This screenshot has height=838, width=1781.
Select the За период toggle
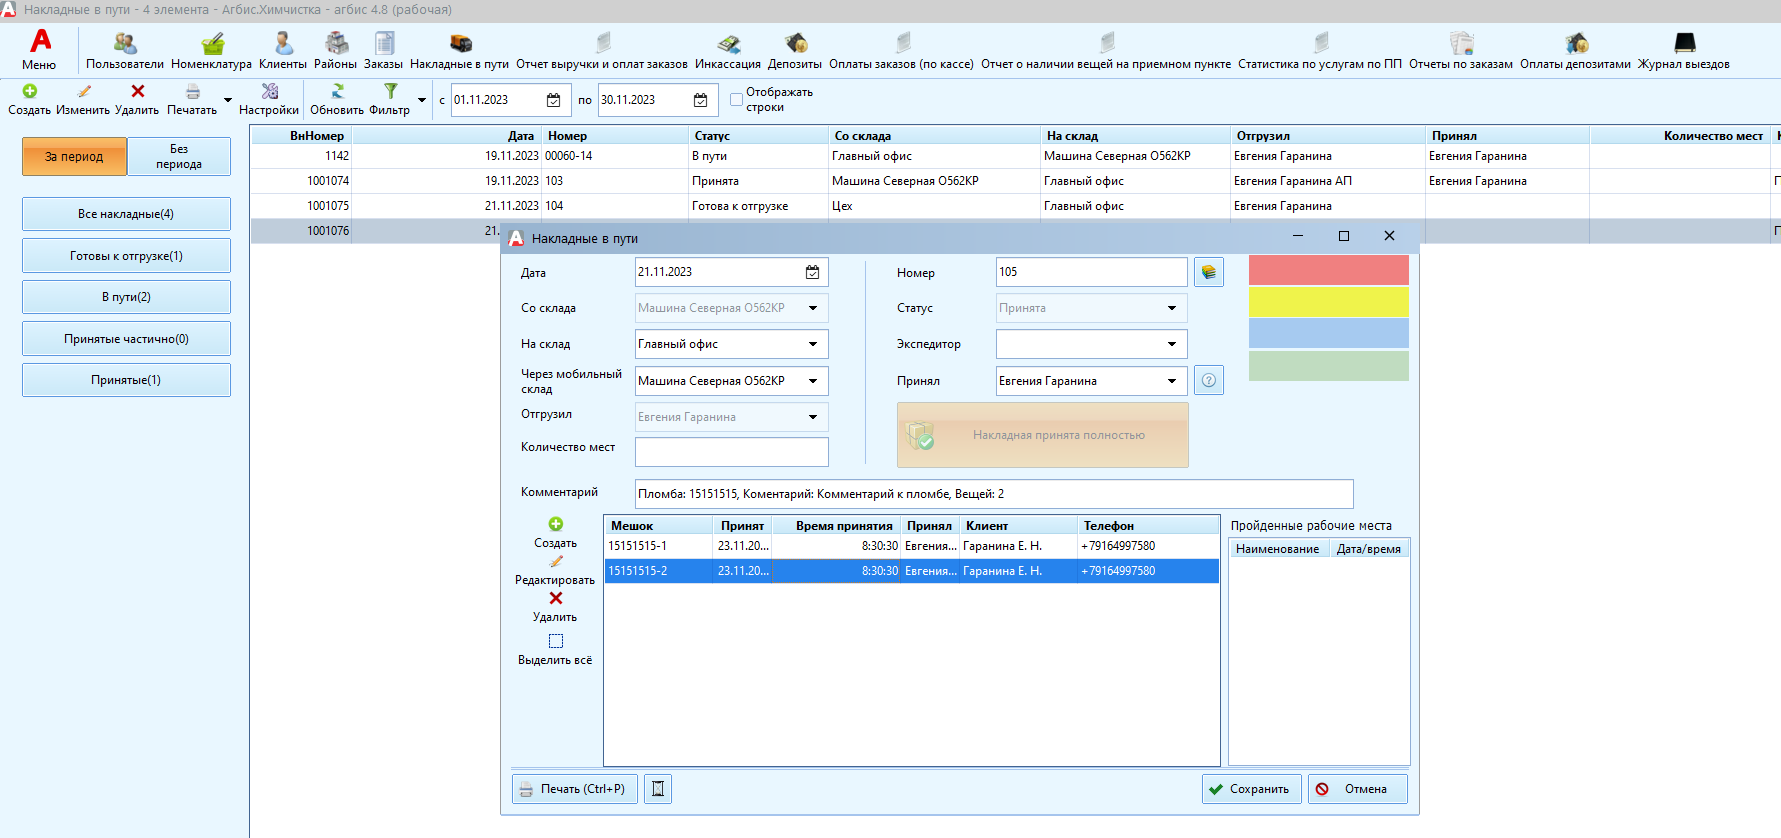tap(74, 156)
